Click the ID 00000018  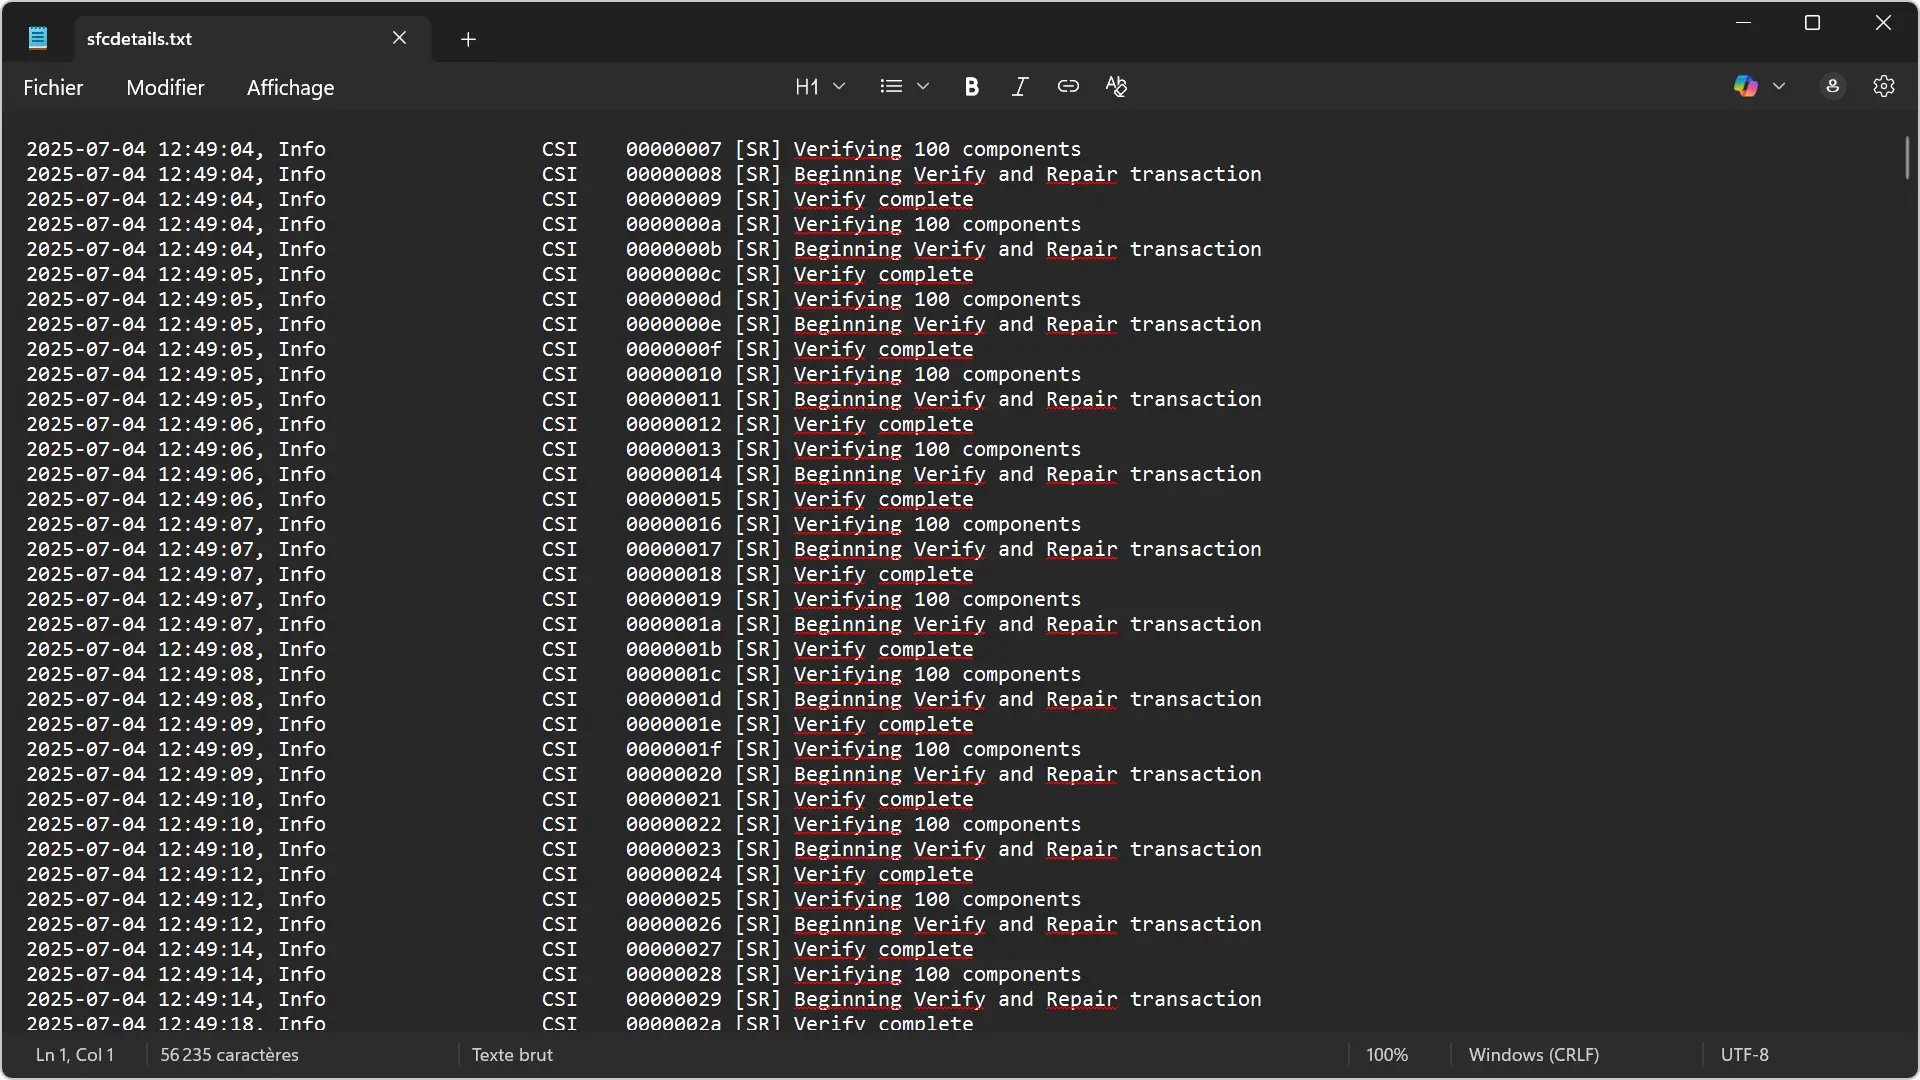point(673,574)
